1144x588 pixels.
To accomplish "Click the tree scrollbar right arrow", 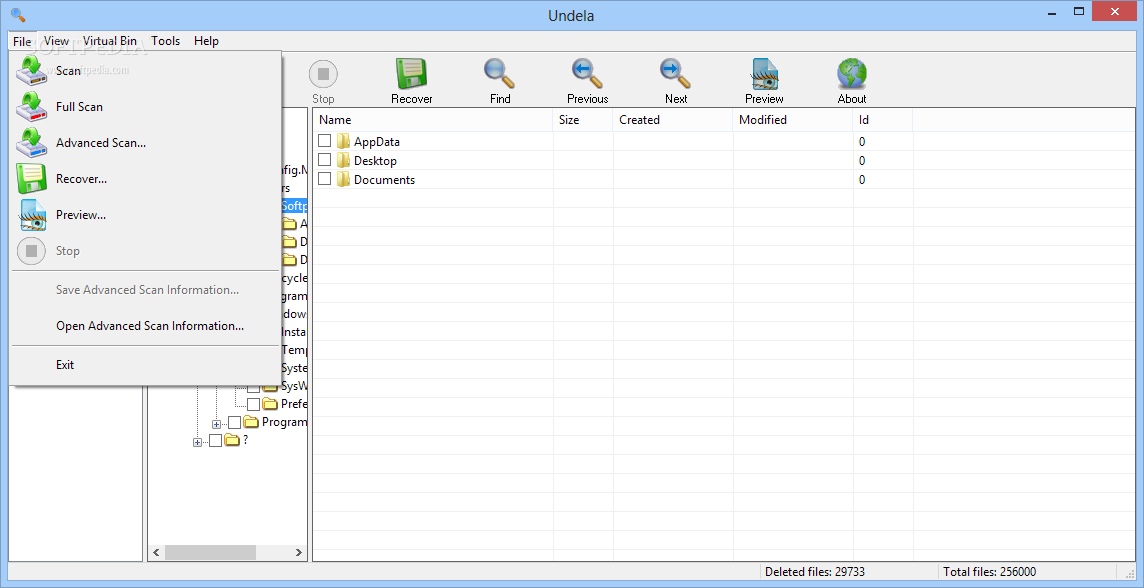I will [299, 552].
